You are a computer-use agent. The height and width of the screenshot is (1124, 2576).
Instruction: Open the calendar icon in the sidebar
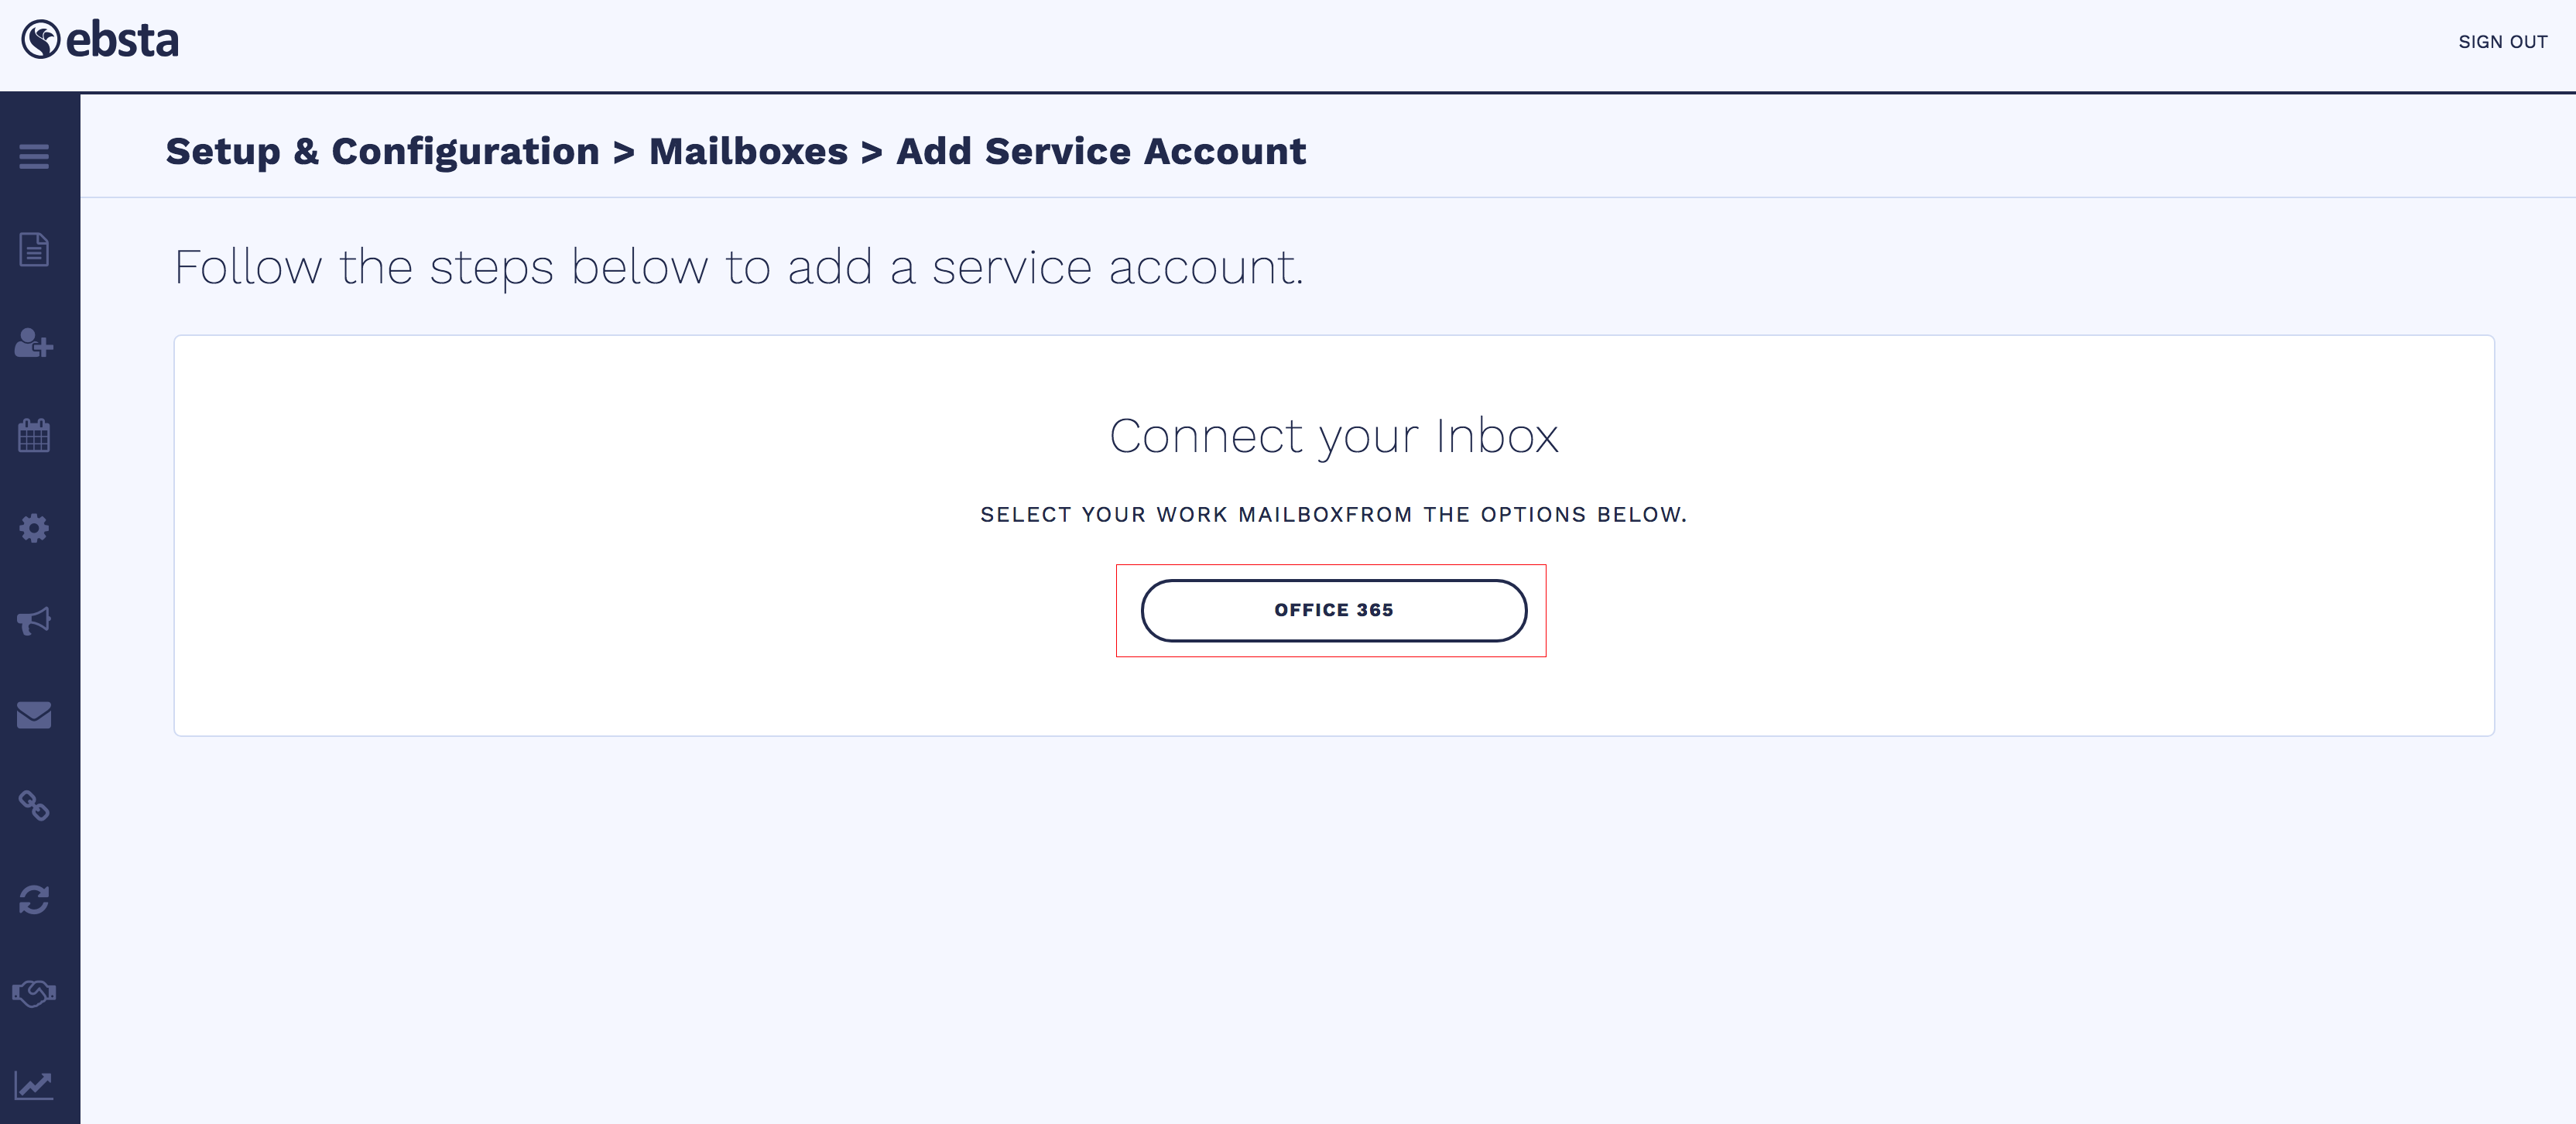34,435
